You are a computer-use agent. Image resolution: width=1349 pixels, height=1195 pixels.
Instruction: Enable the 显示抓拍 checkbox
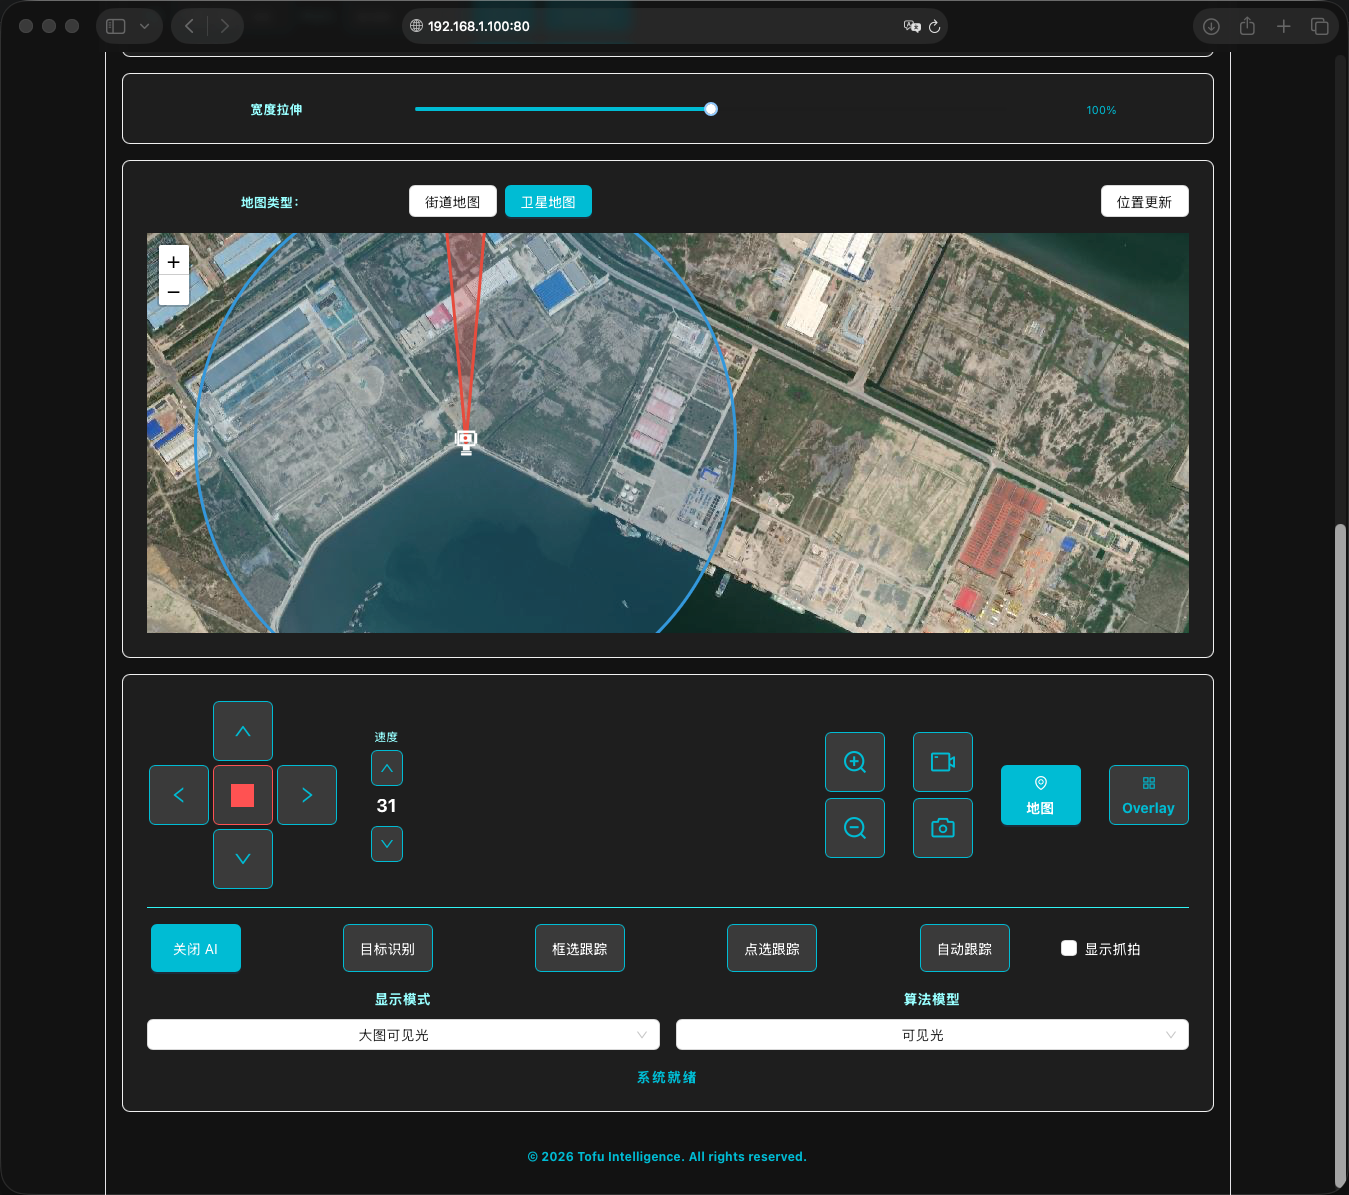[1069, 948]
